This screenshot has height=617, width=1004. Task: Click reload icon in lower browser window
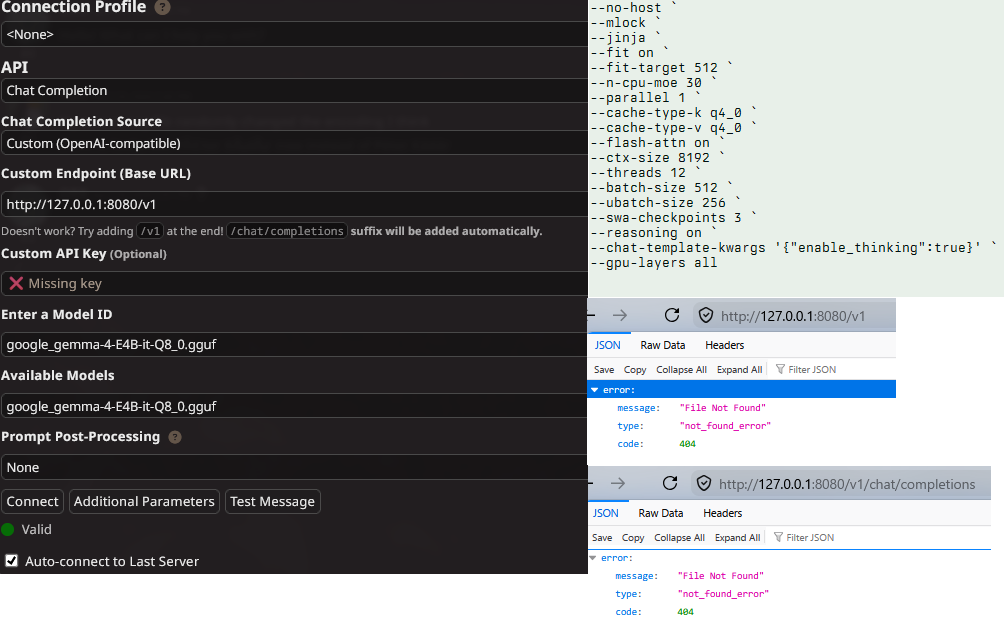click(670, 483)
